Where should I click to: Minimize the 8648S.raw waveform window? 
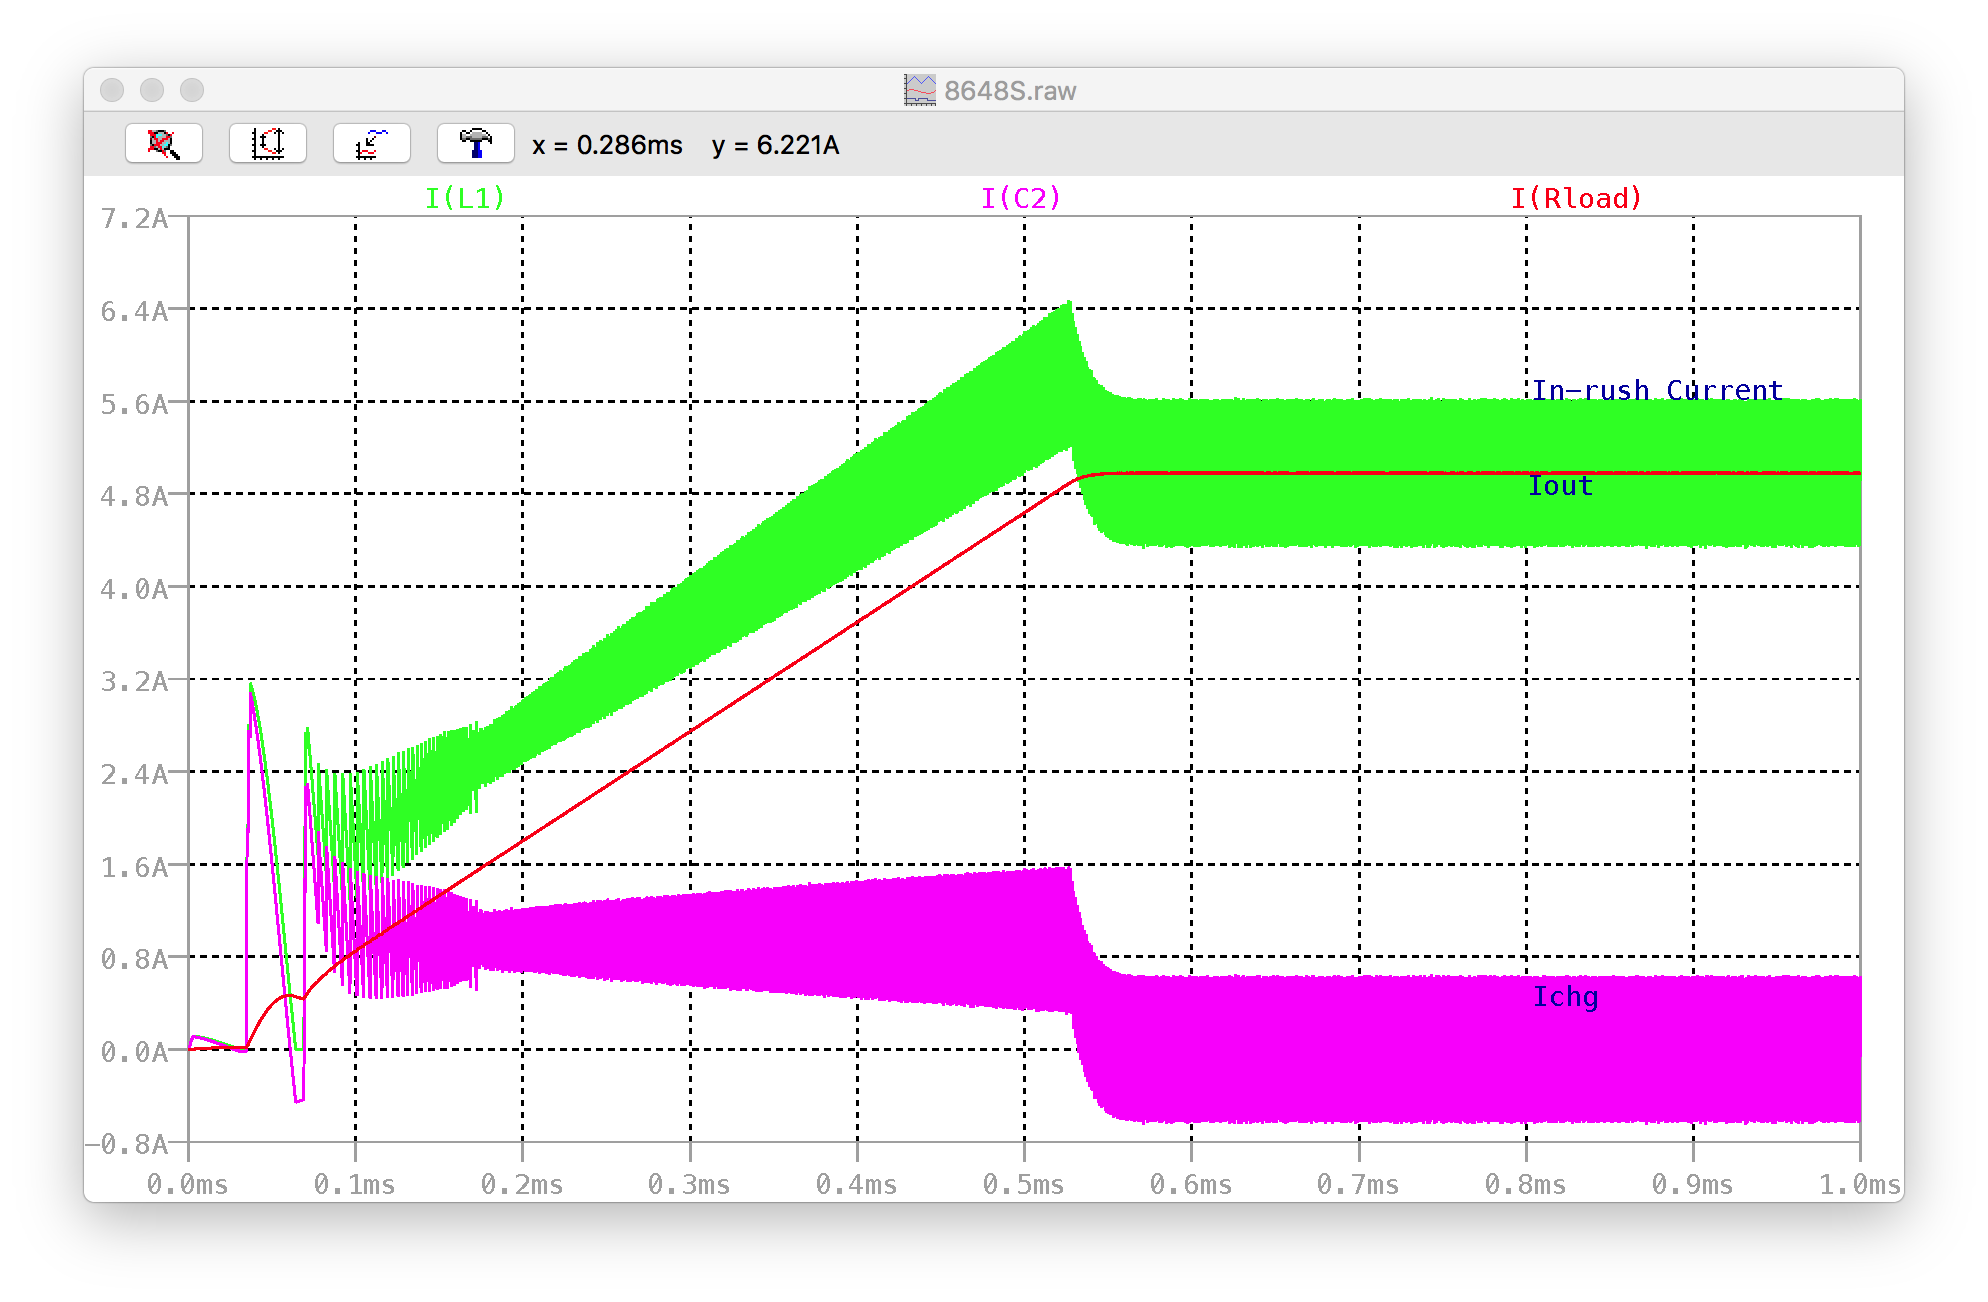pos(152,90)
